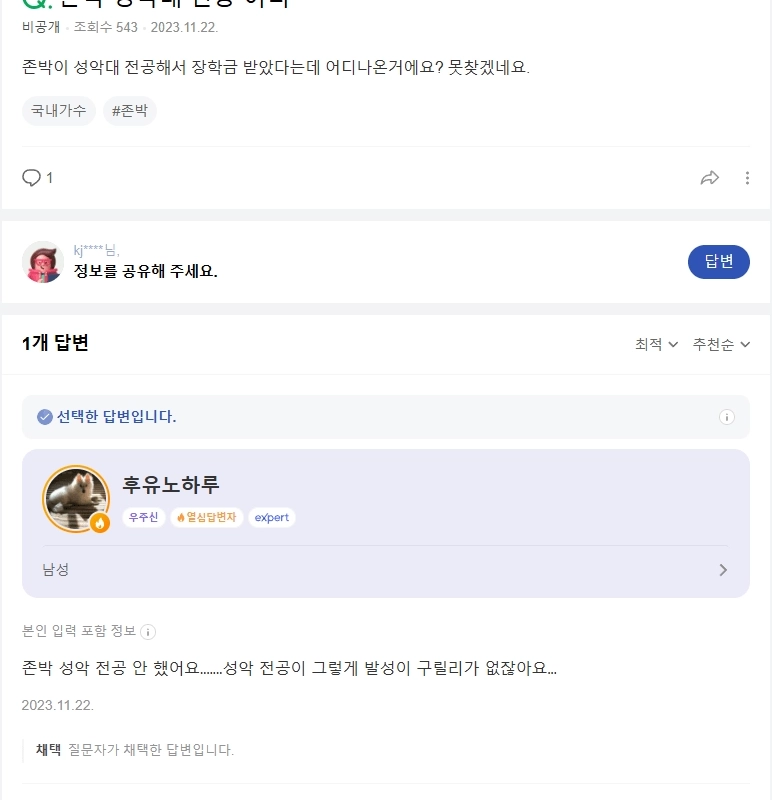Open the 추천순 sort dropdown
The image size is (772, 800).
721,344
